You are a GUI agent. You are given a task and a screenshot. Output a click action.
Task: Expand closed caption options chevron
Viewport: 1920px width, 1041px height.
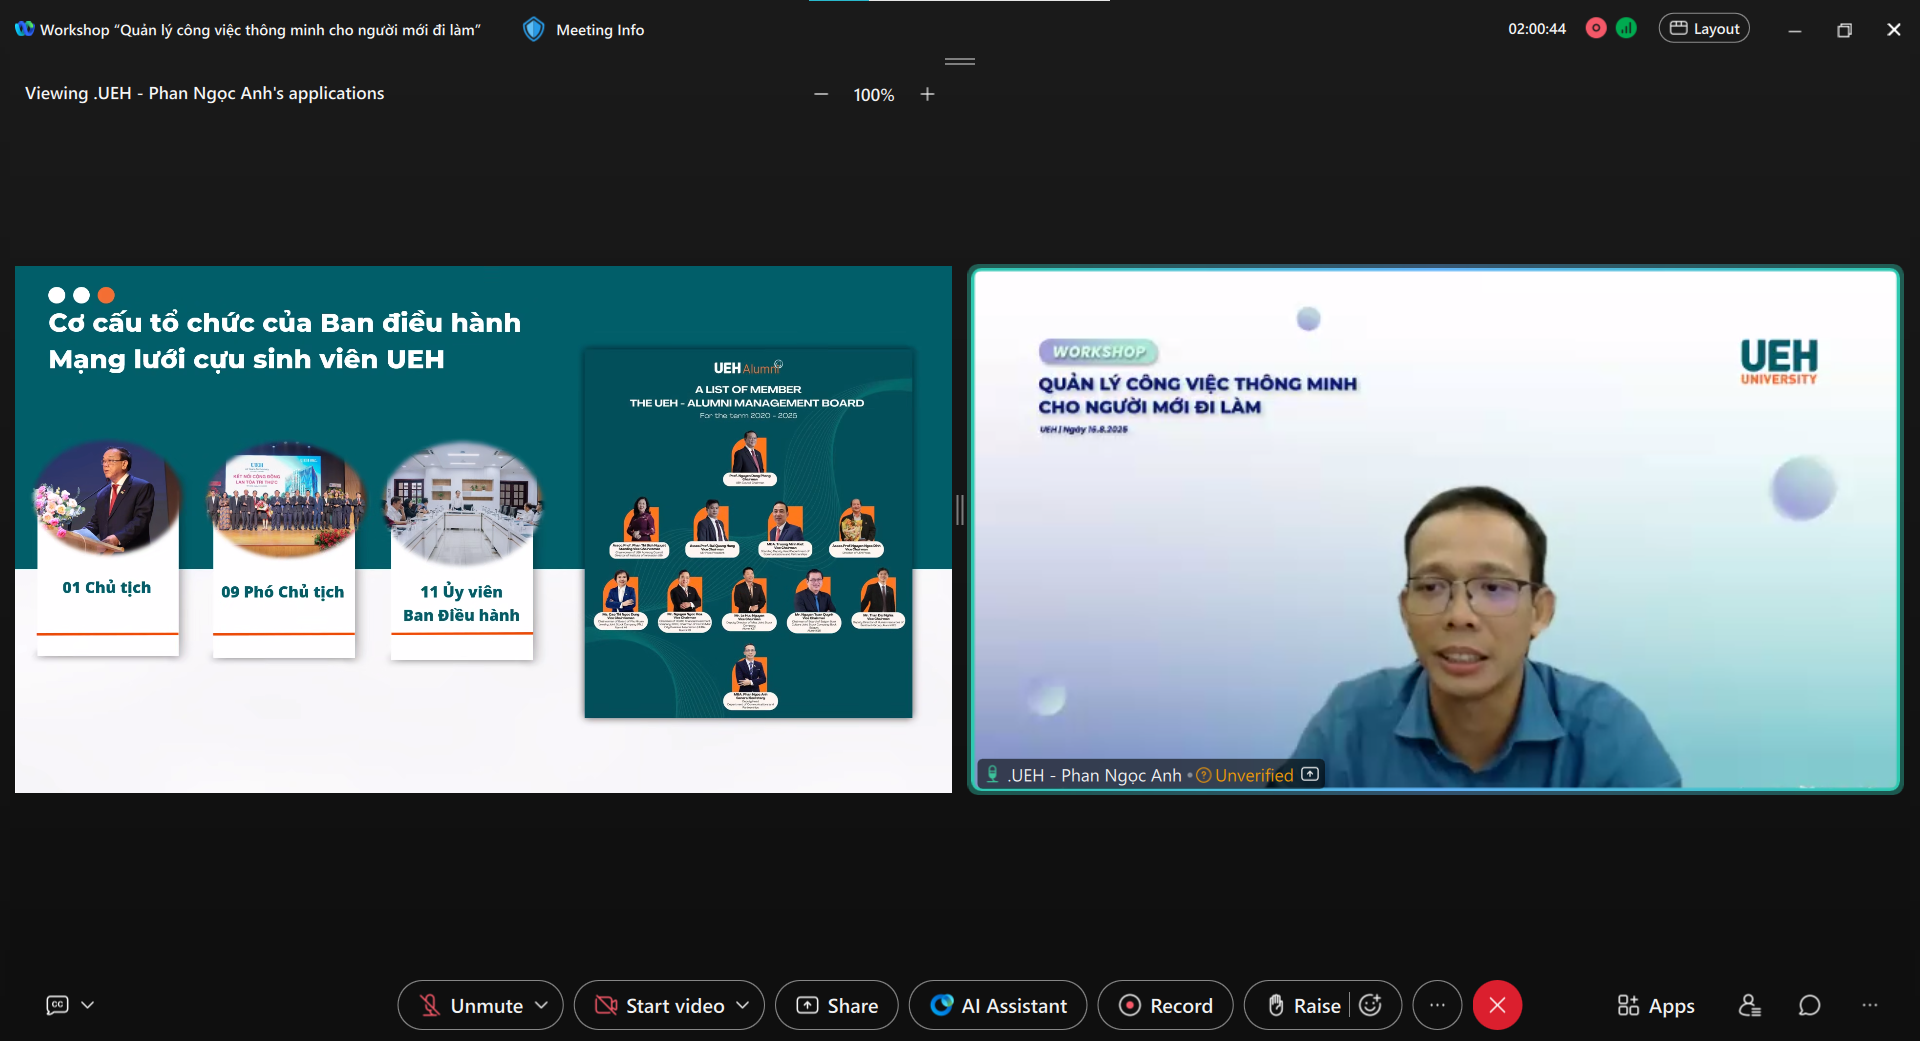[88, 1005]
